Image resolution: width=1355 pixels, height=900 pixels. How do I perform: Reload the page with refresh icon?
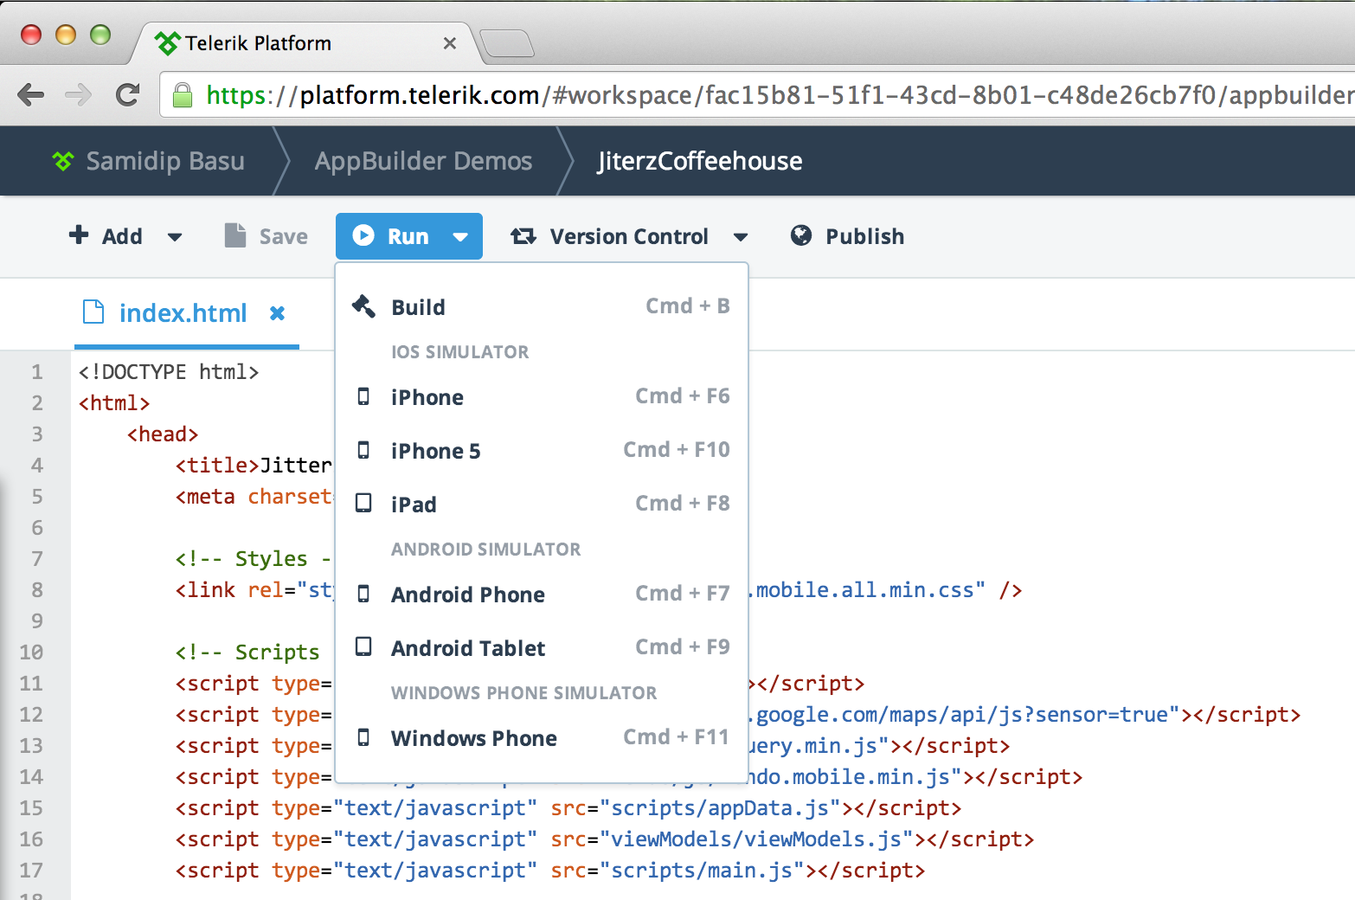127,95
